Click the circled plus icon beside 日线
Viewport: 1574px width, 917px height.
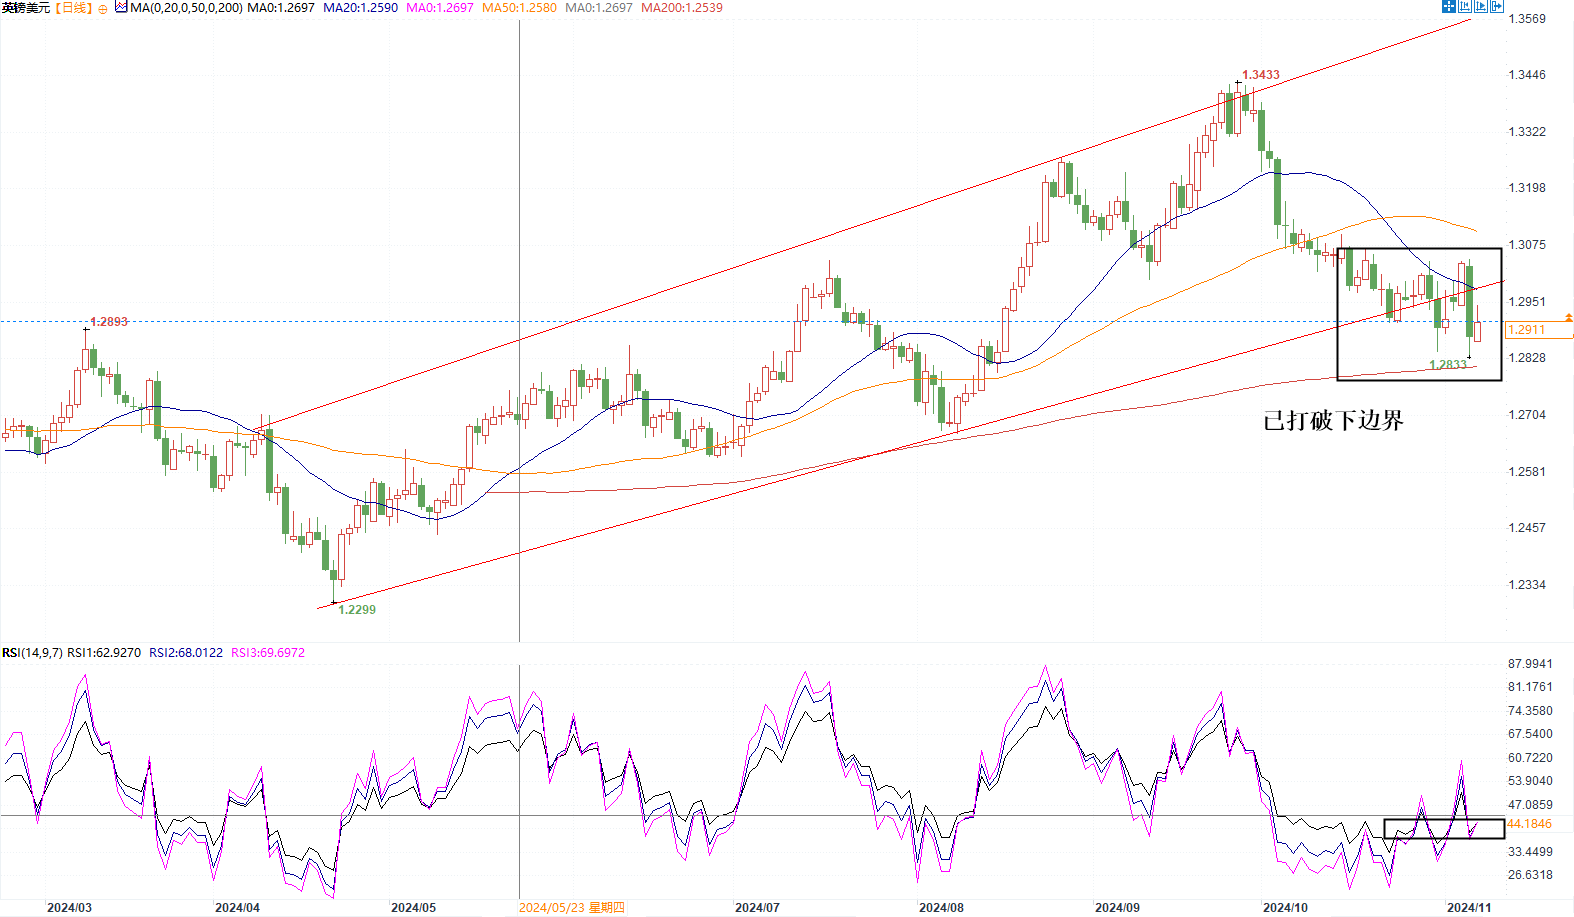click(103, 8)
